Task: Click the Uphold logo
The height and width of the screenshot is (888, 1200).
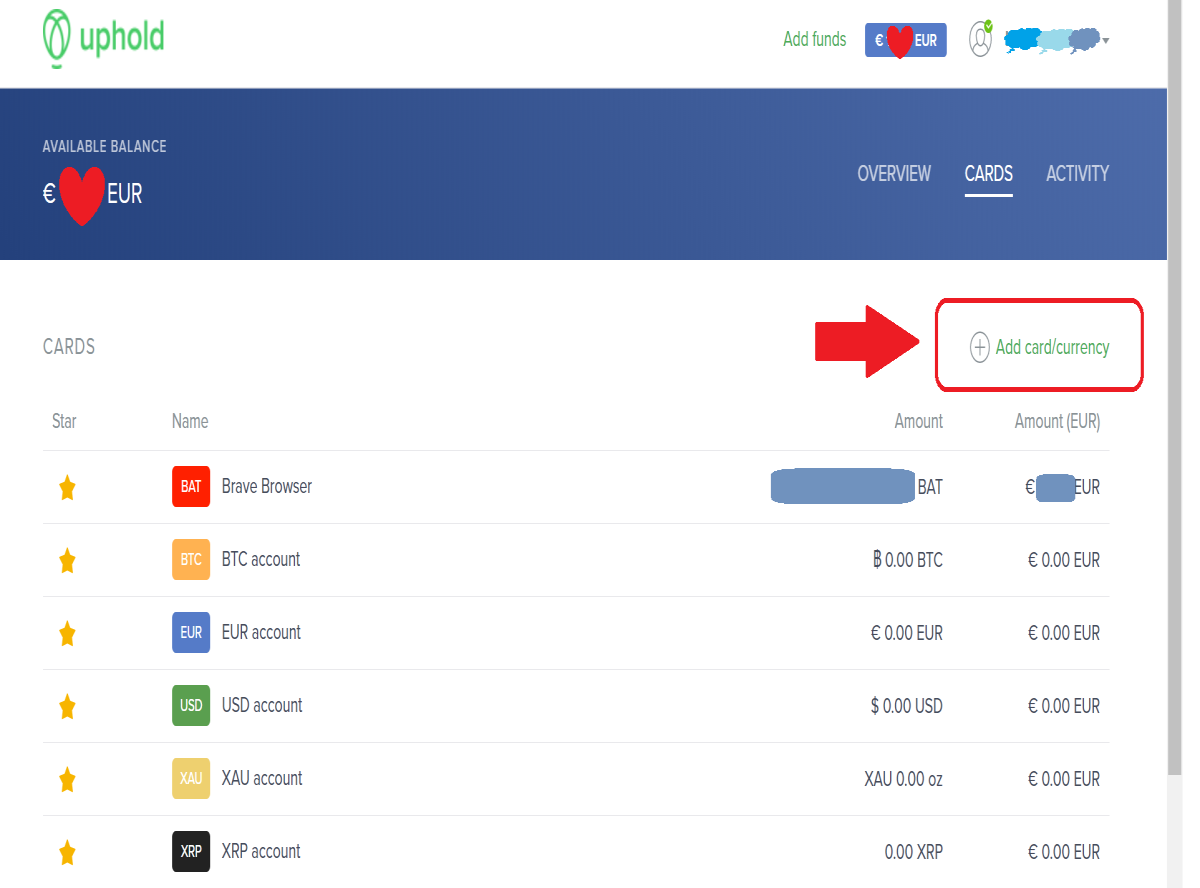Action: [103, 39]
